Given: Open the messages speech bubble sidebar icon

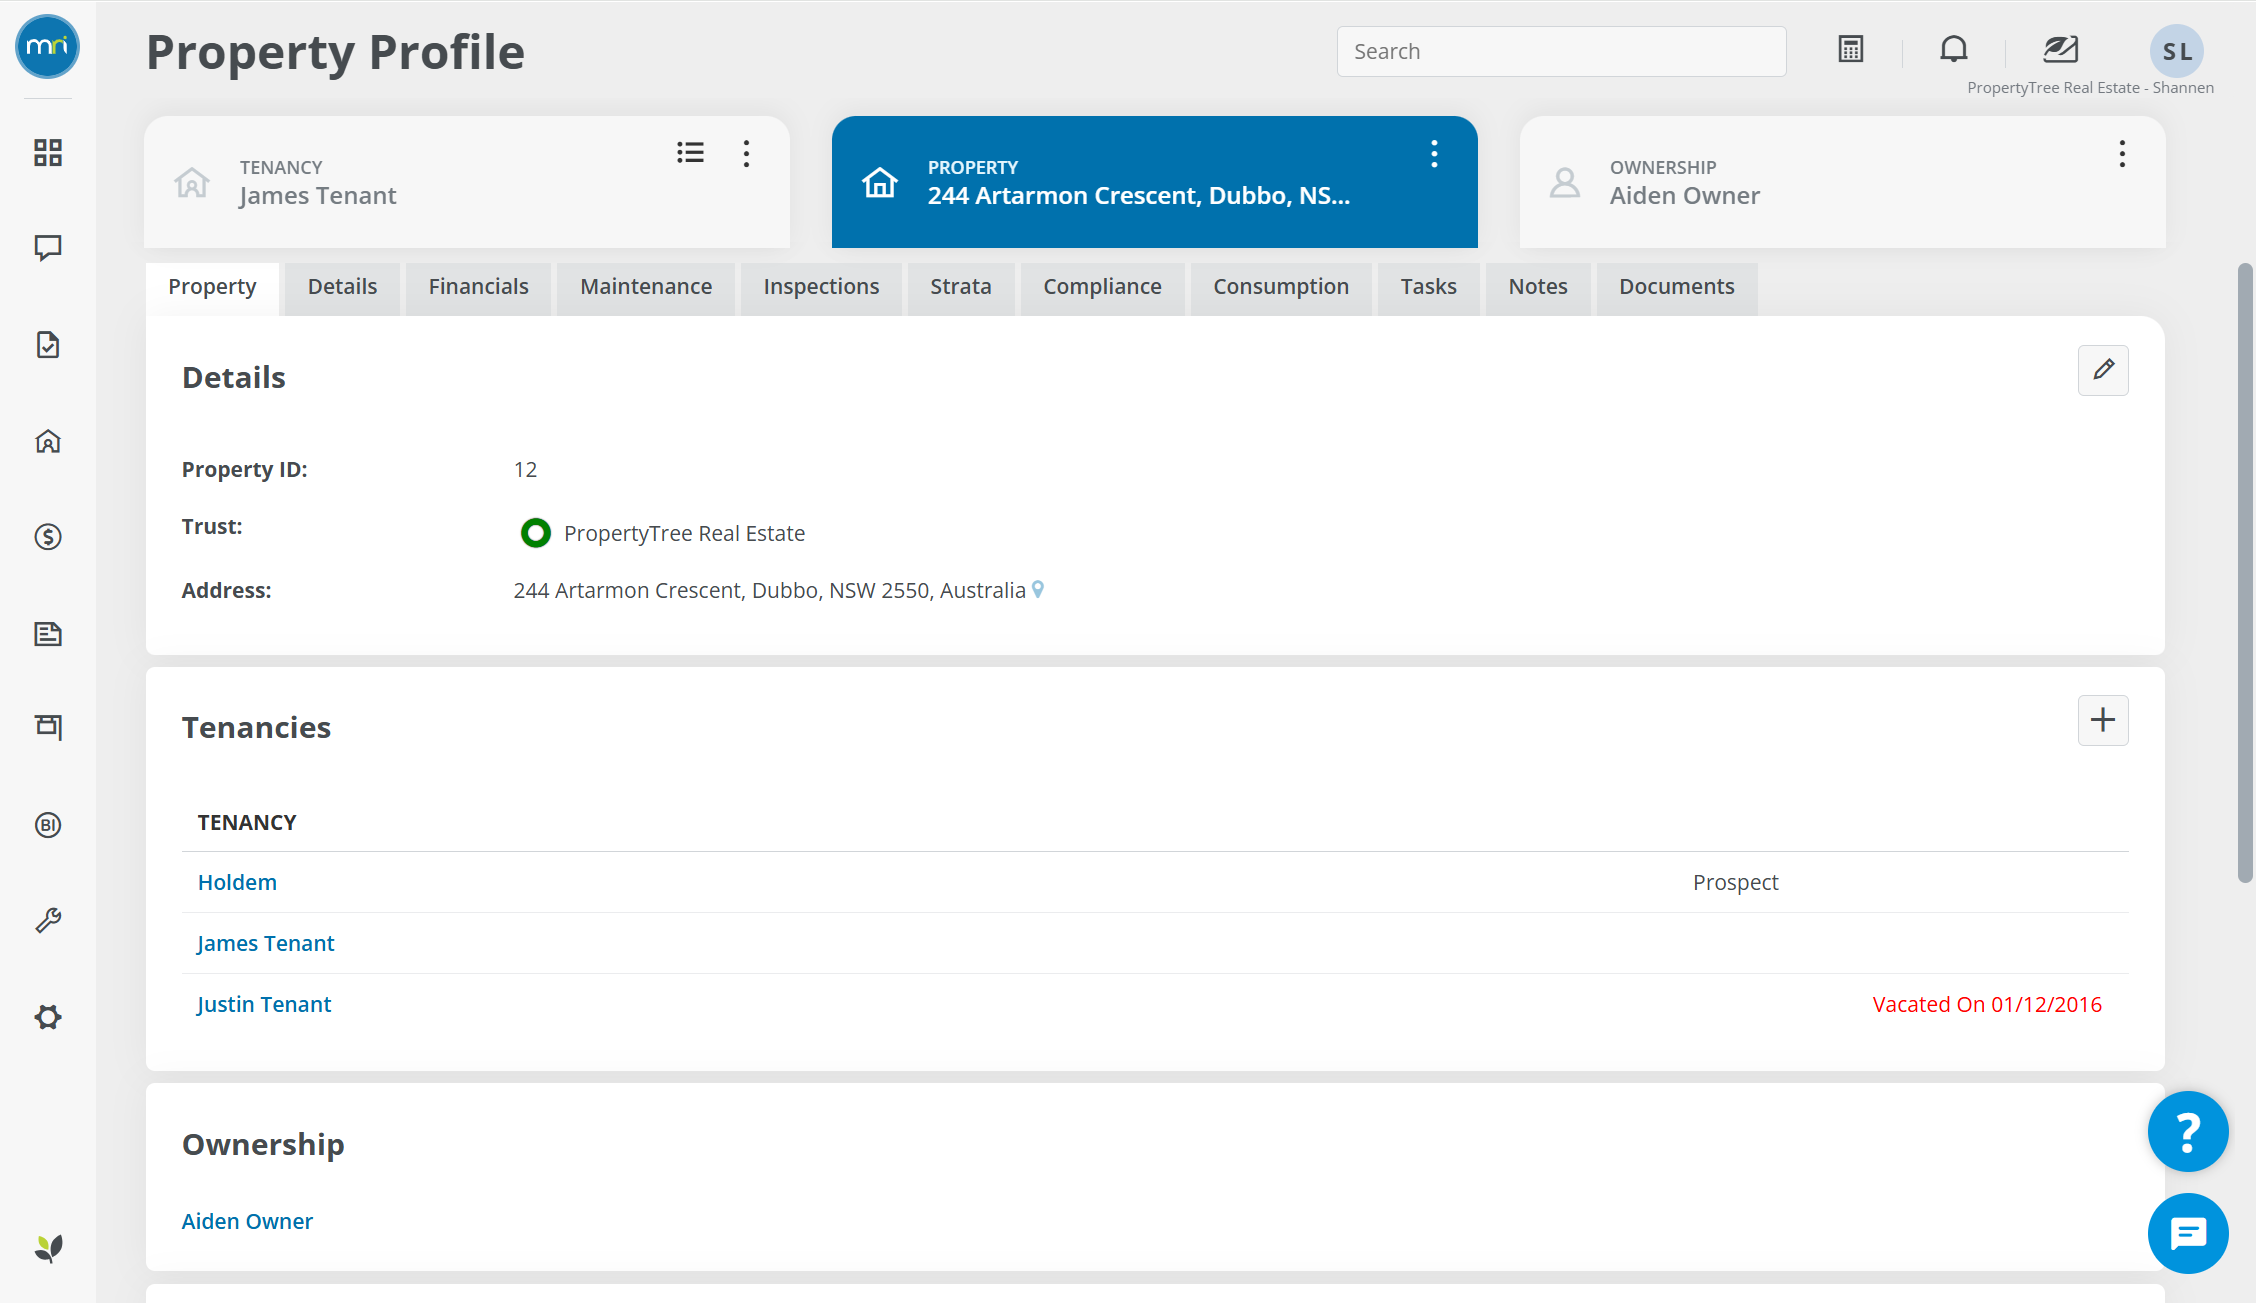Looking at the screenshot, I should coord(48,248).
